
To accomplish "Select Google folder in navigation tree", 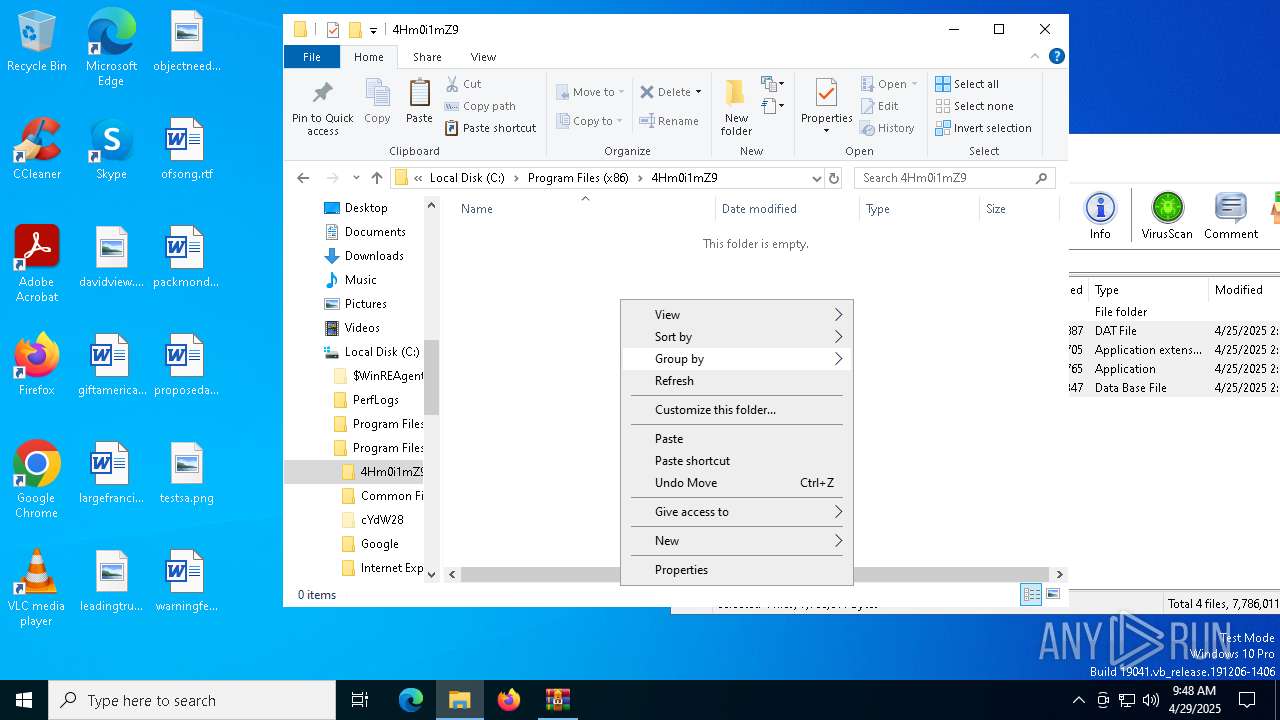I will (x=379, y=544).
